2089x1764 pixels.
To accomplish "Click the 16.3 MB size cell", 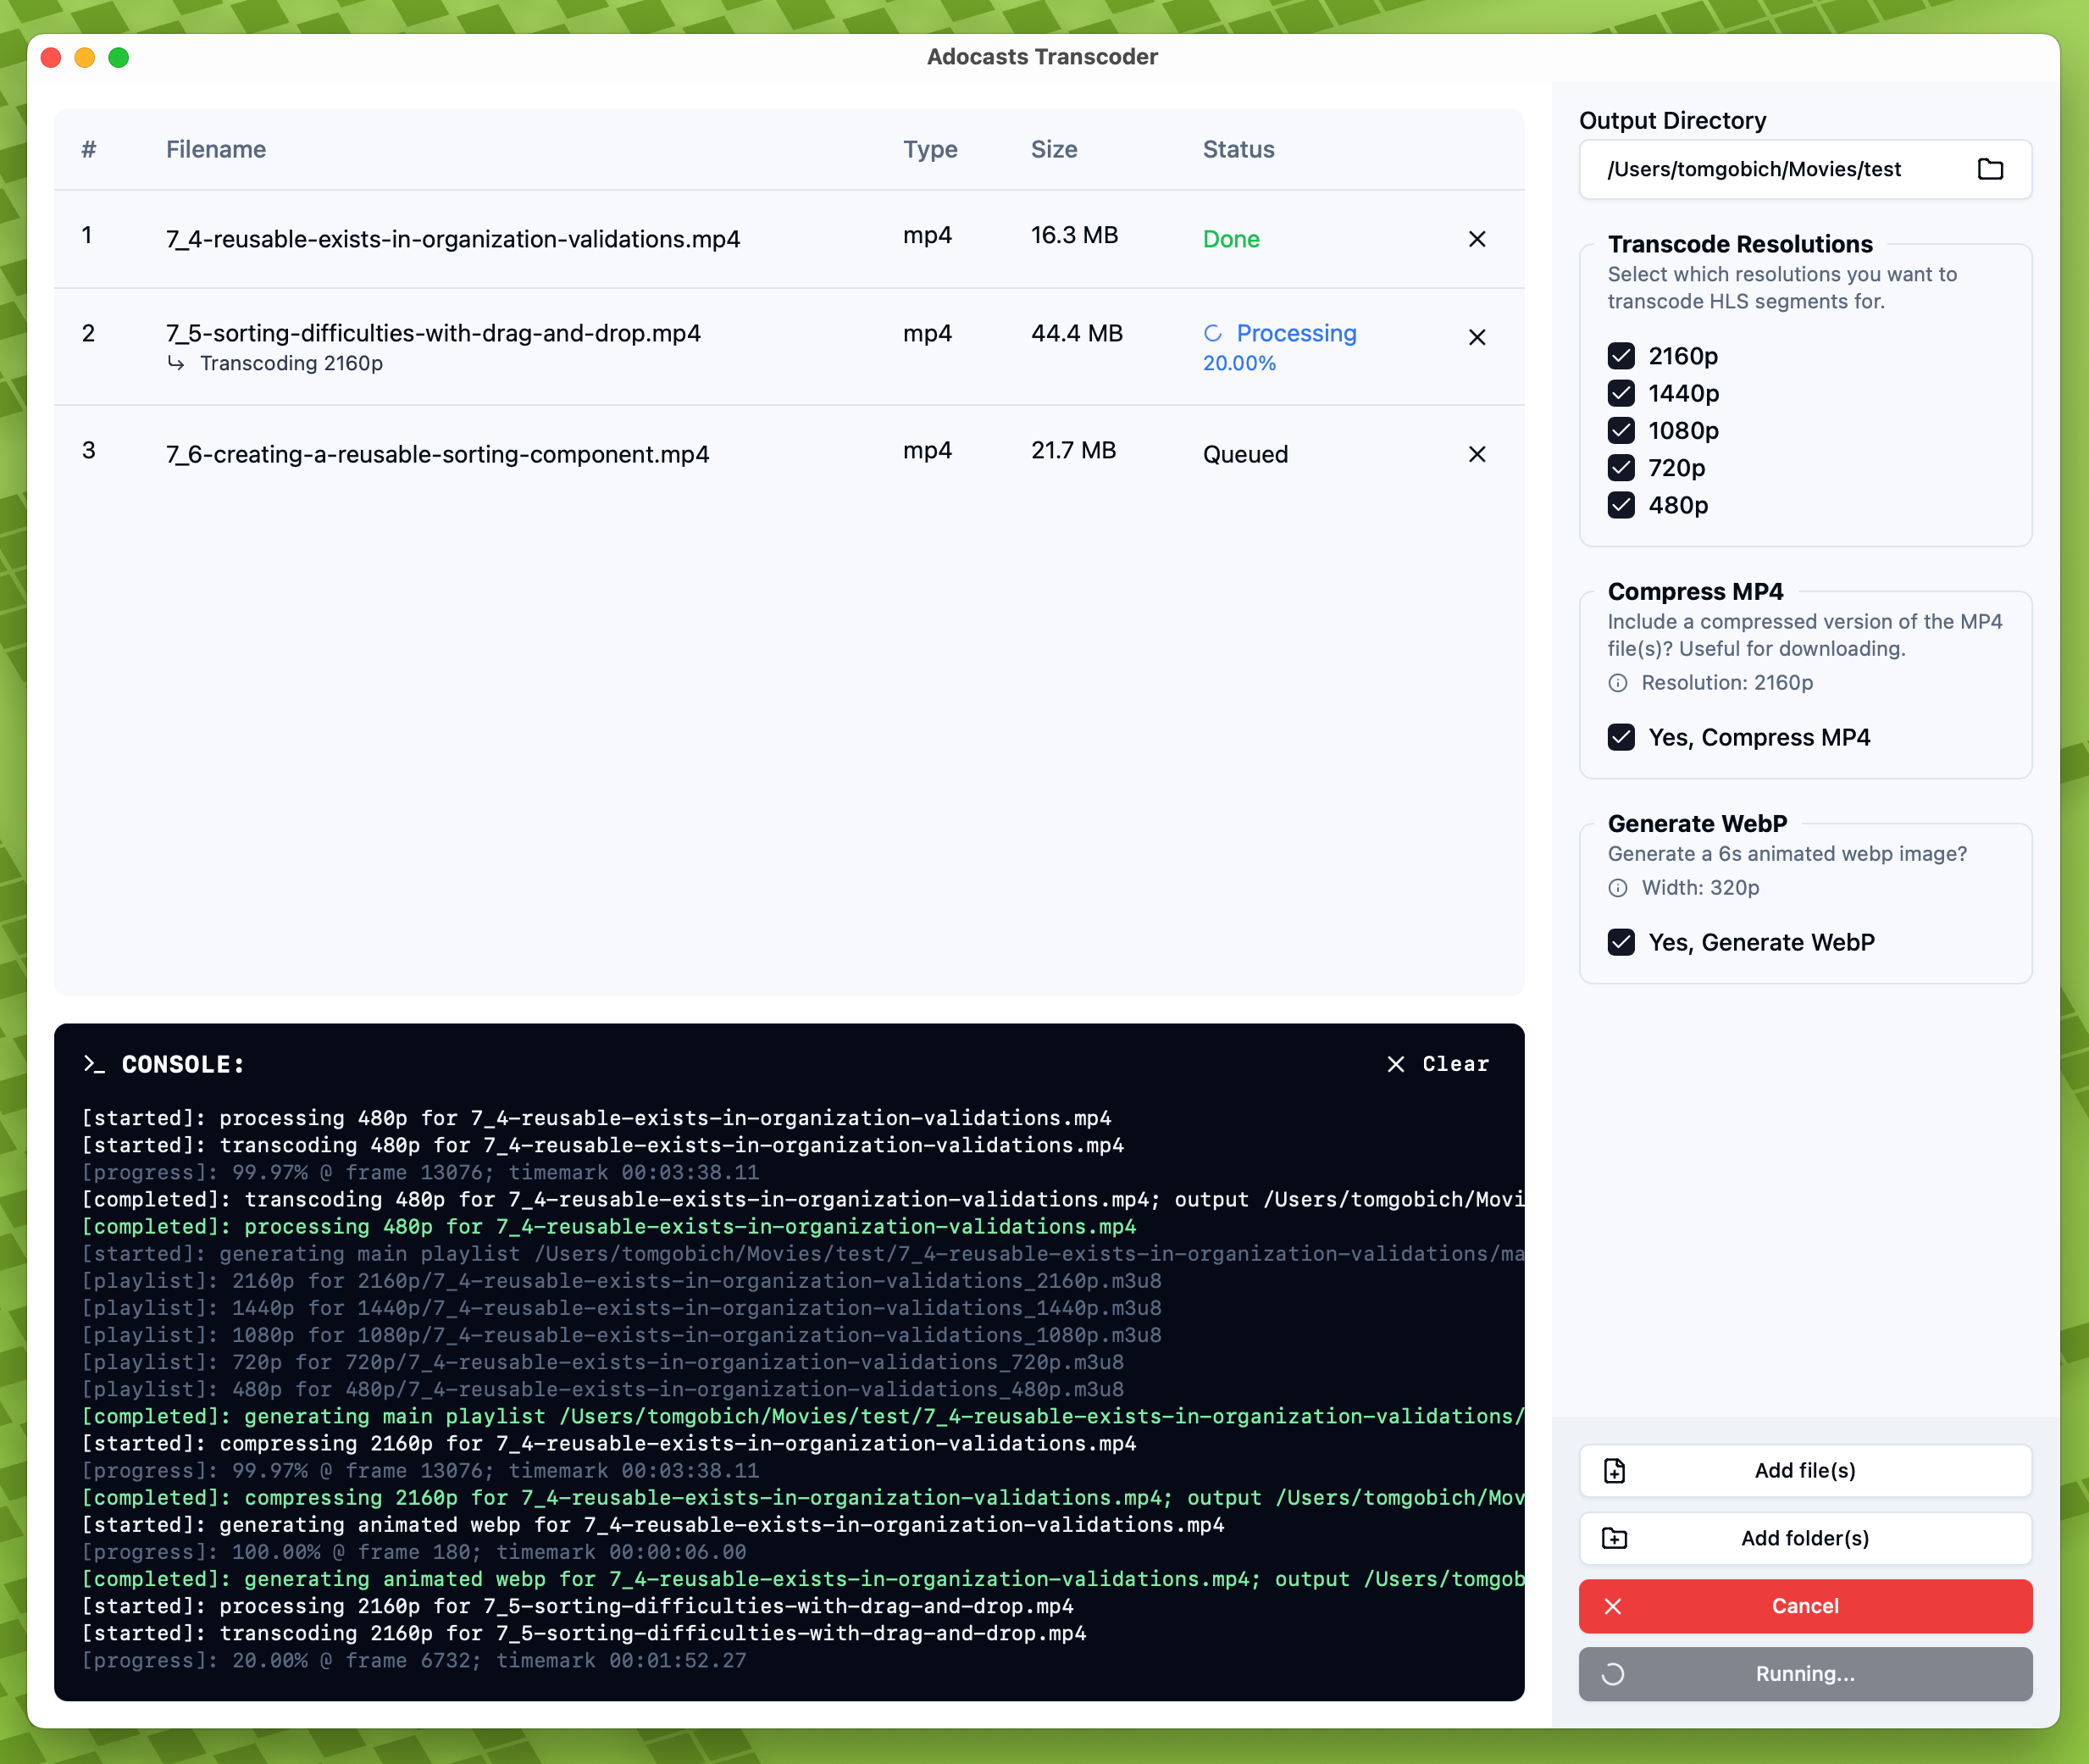I will tap(1074, 235).
